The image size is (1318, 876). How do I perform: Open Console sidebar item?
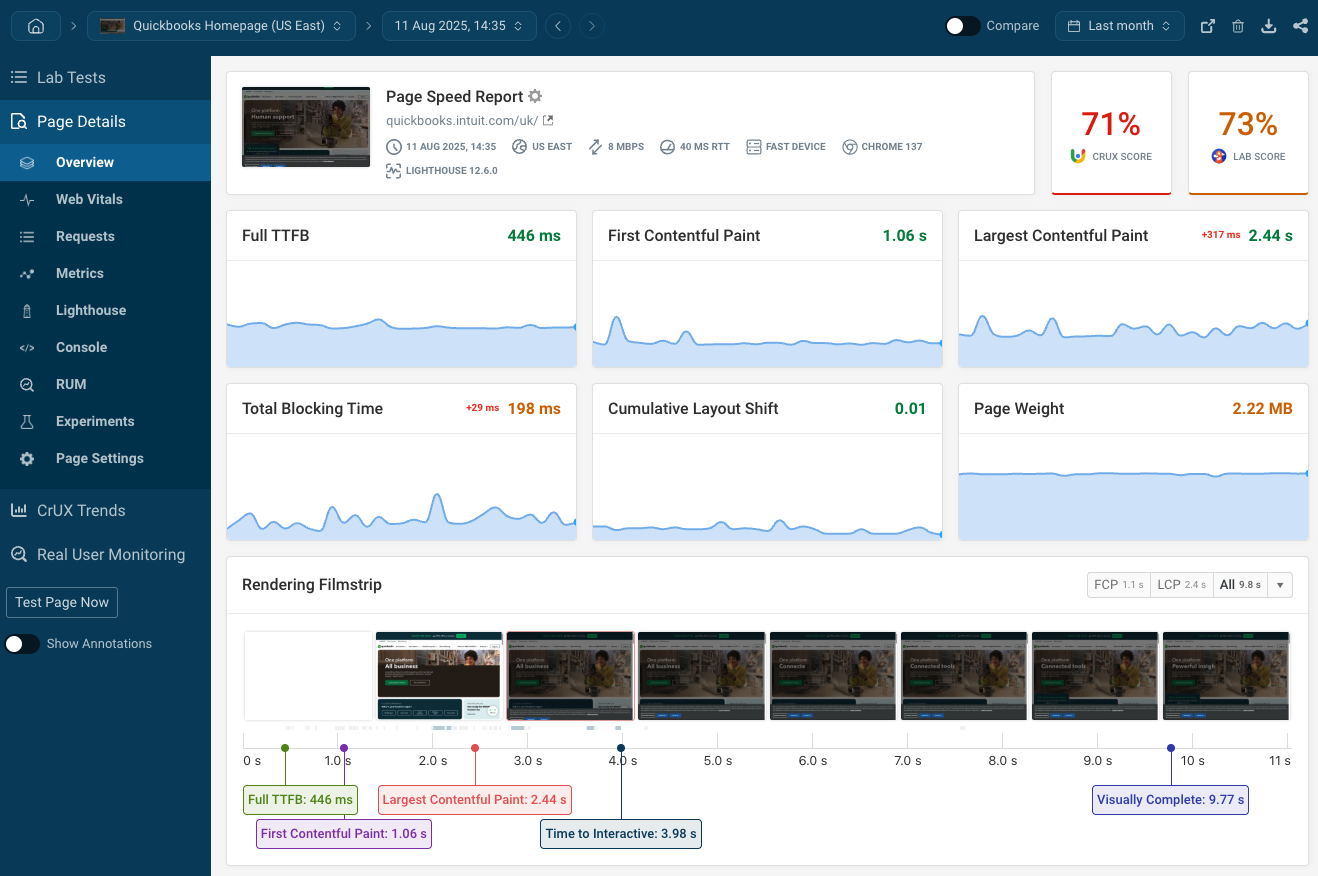pos(105,347)
